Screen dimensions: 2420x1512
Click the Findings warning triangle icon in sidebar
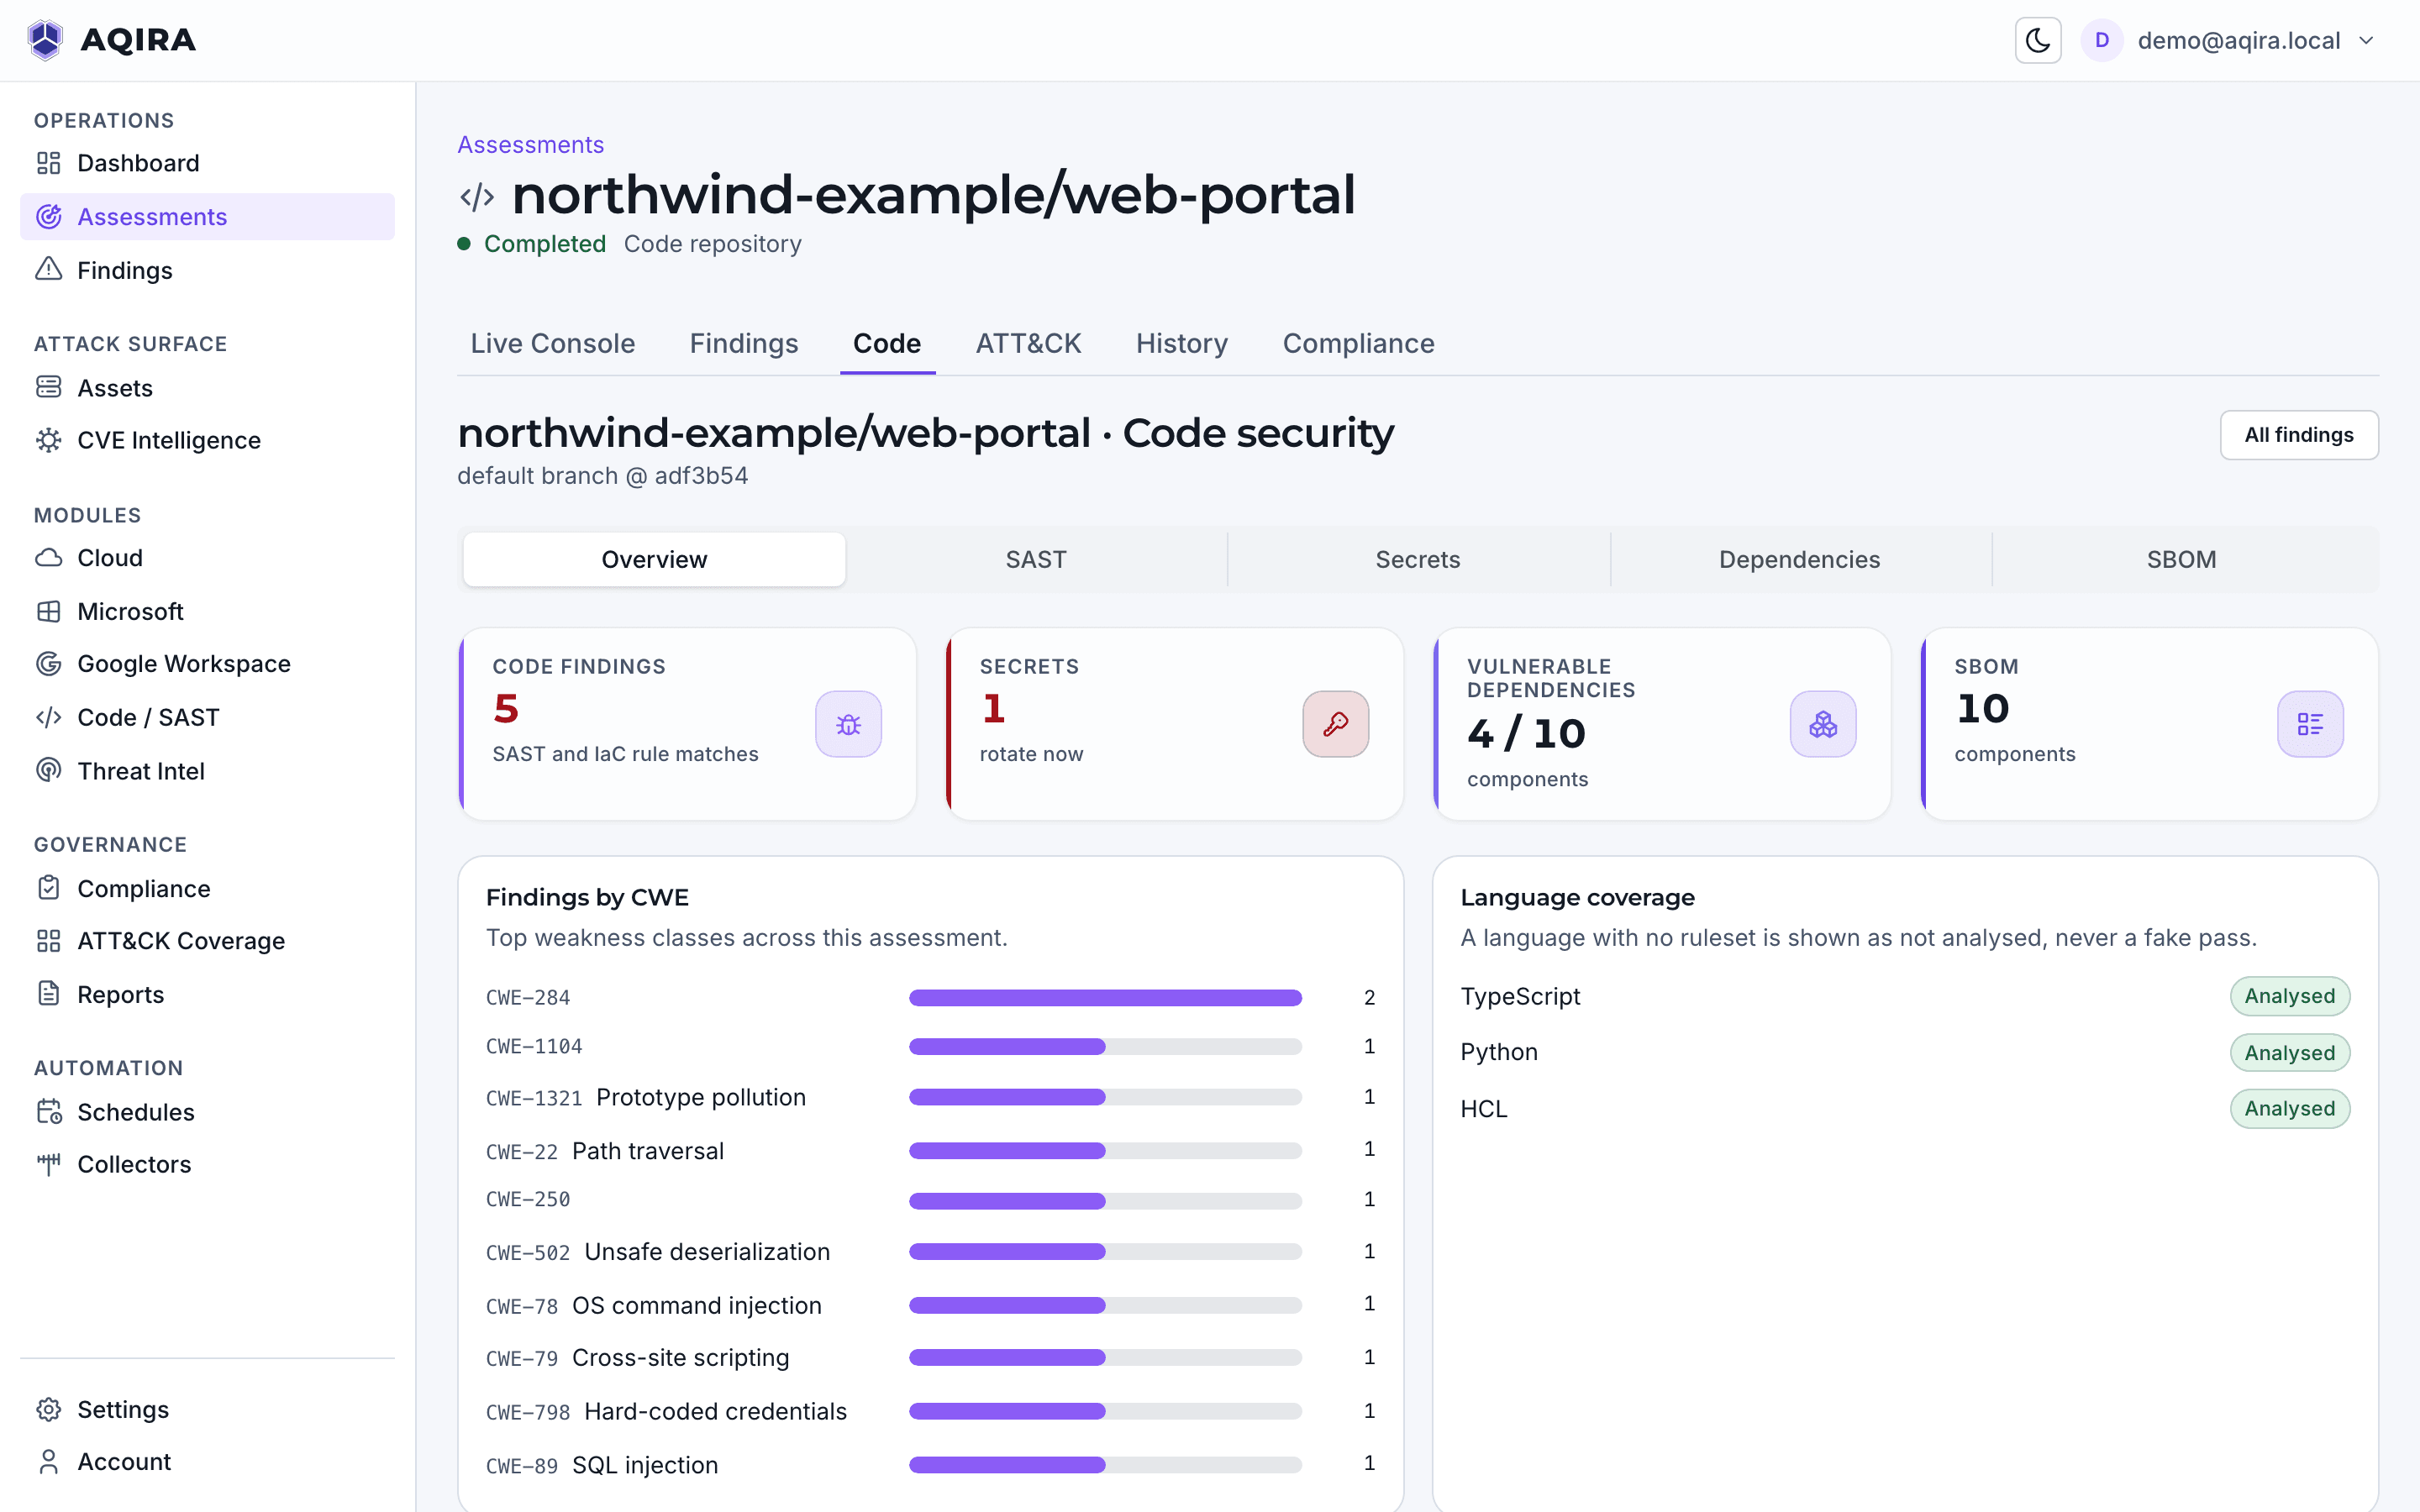pos(48,270)
